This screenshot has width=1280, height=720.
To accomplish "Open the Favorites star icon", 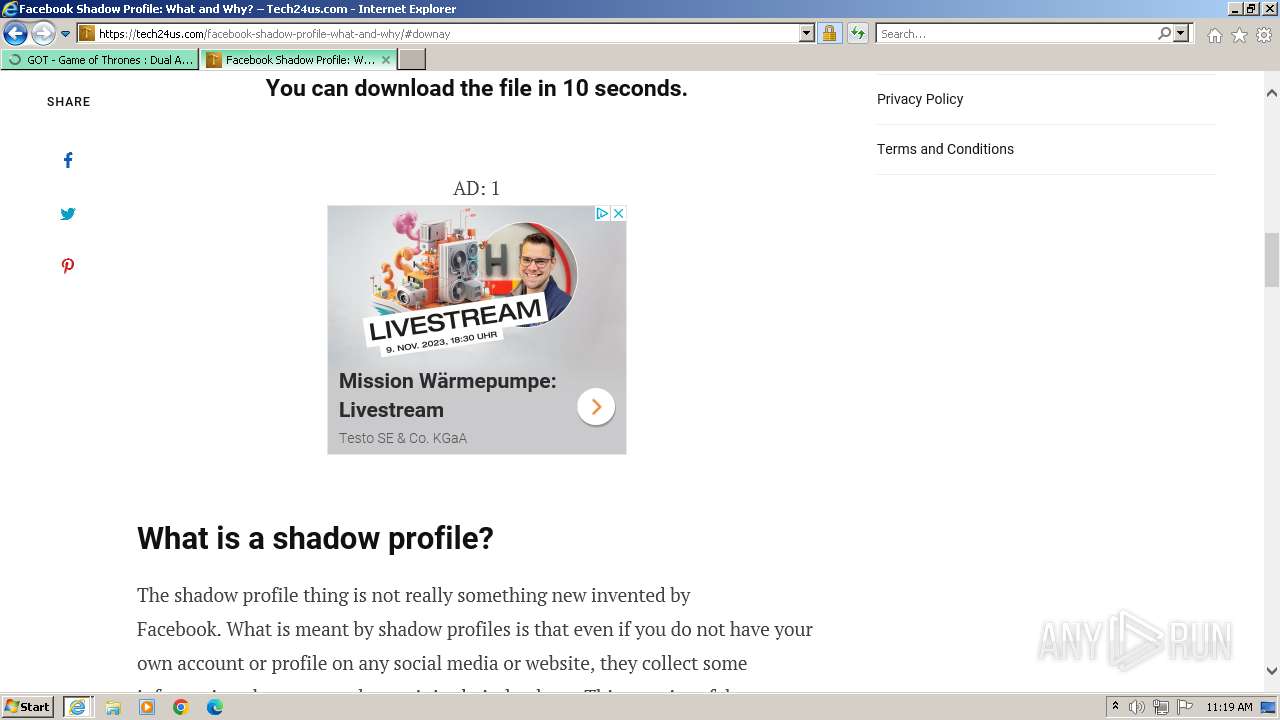I will 1239,35.
